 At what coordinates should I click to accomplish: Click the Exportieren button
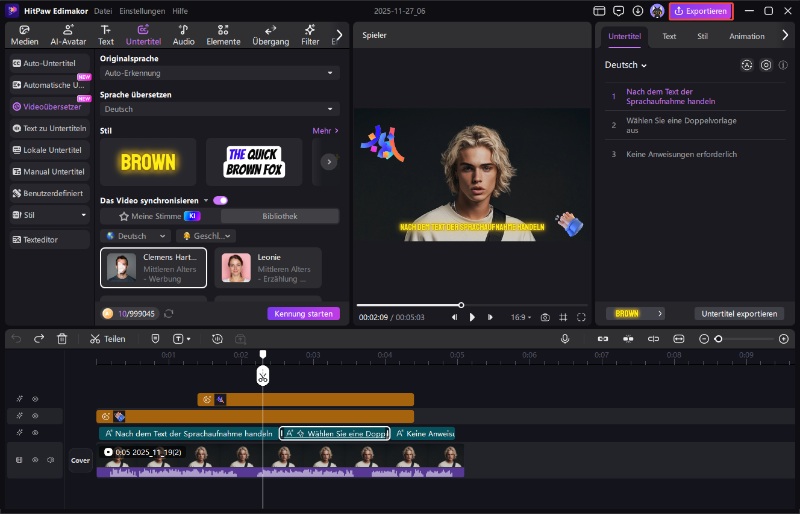tap(701, 11)
